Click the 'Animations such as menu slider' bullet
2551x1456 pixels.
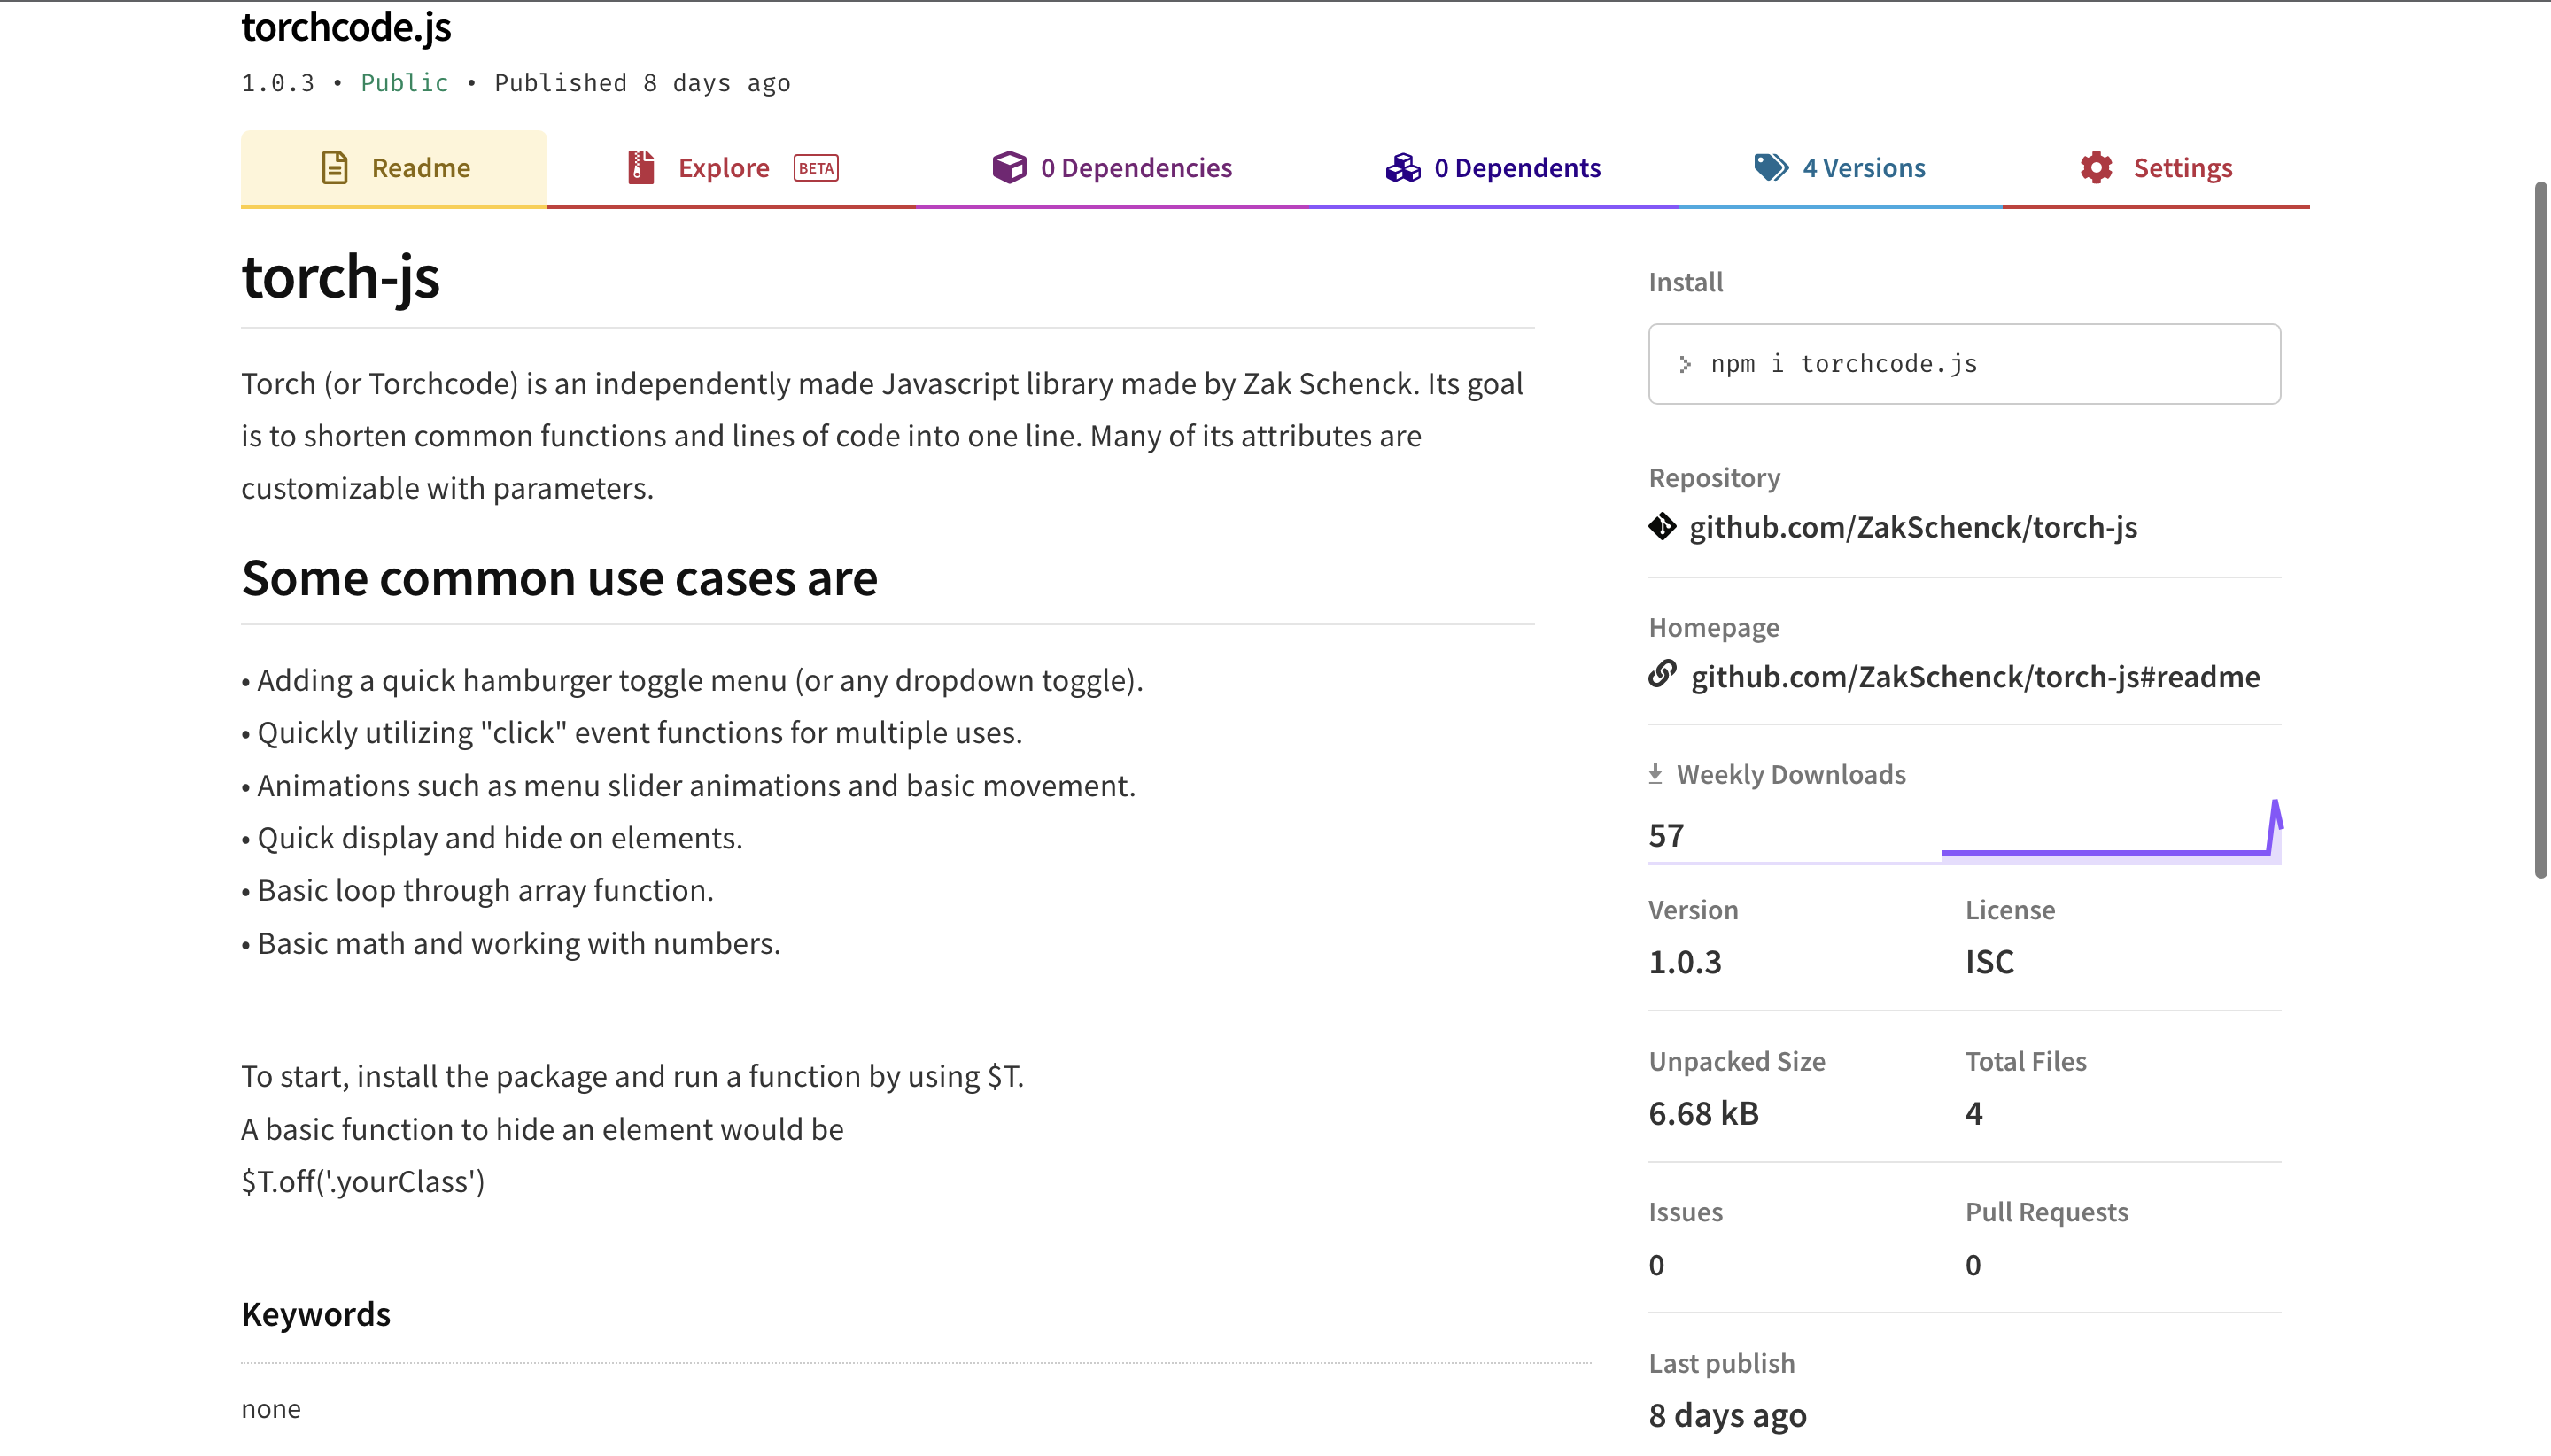(688, 786)
